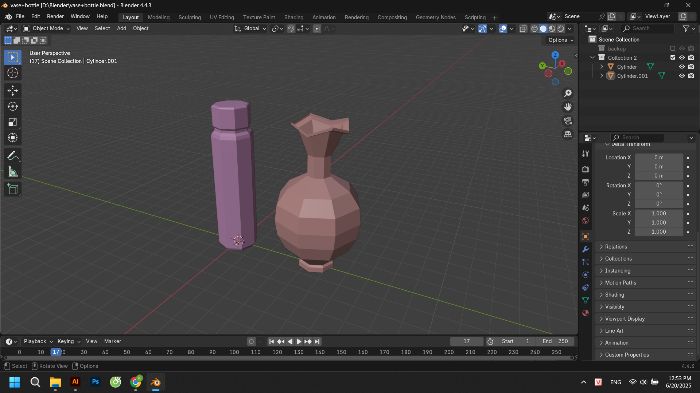
Task: Hide Collection 2 with eye icon
Action: [x=682, y=58]
